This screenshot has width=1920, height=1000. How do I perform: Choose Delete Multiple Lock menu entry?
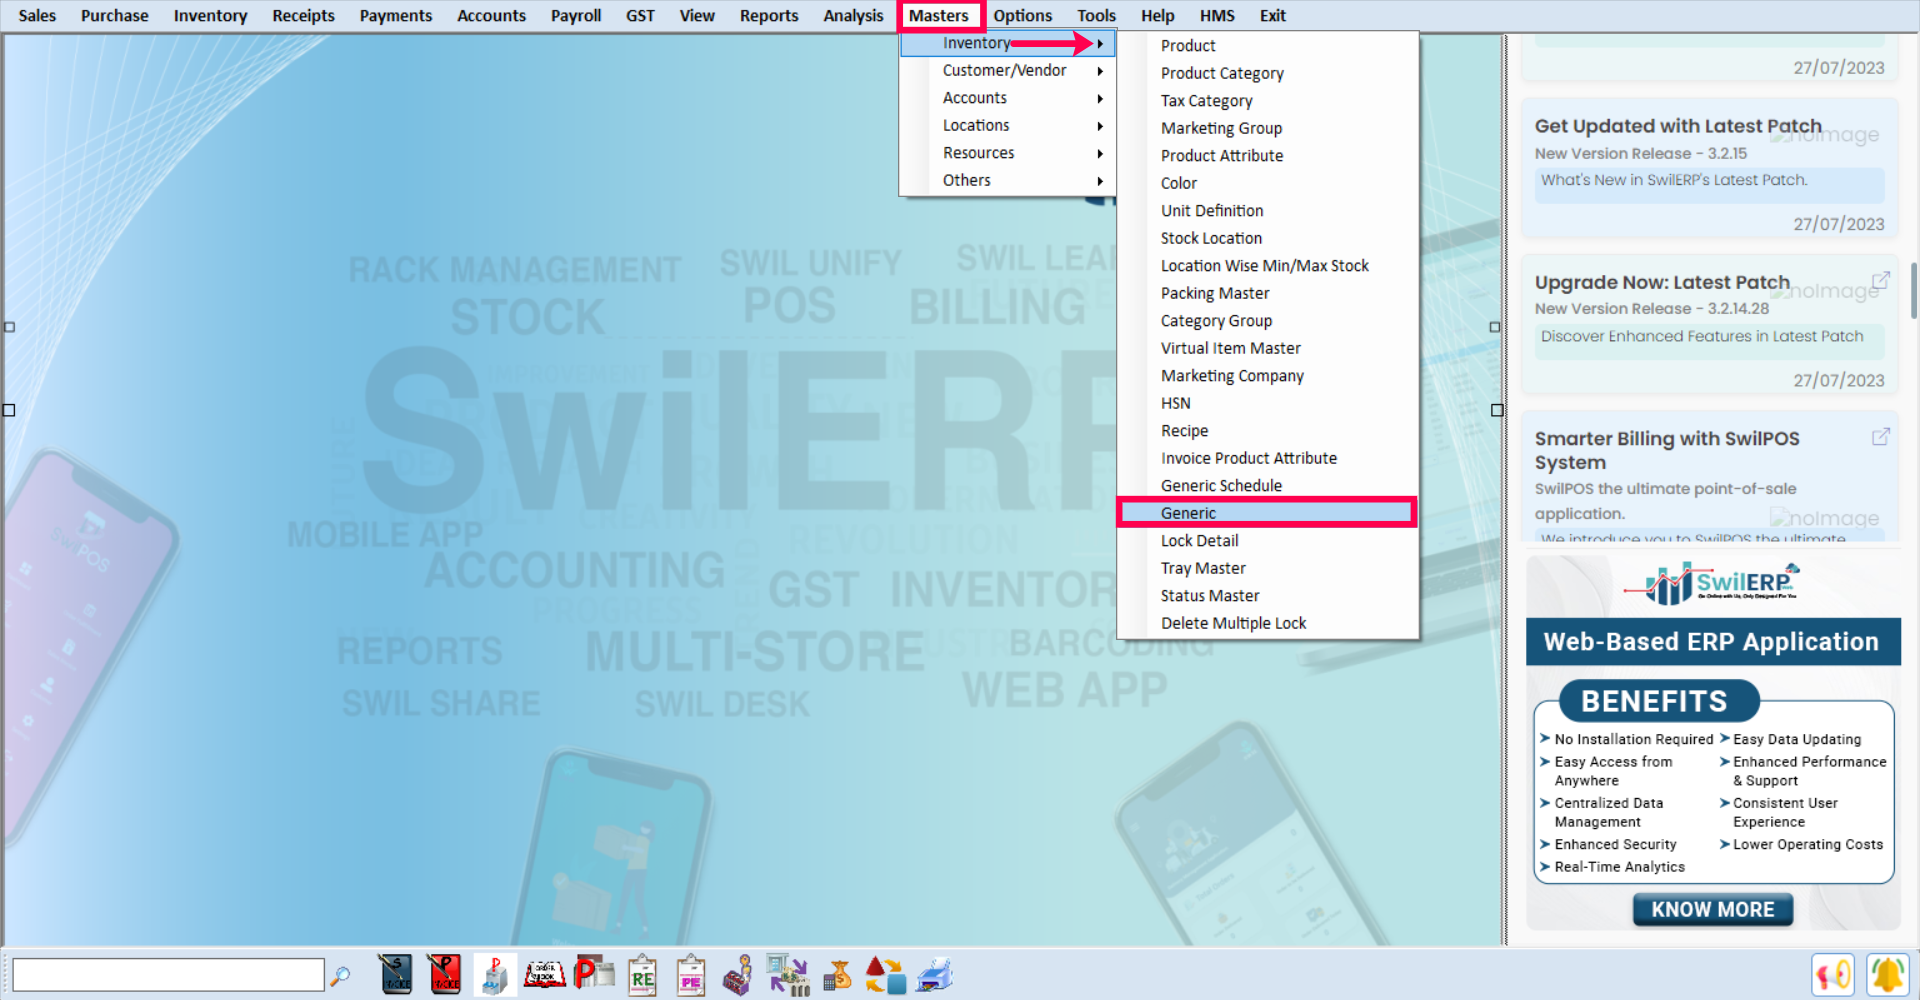click(x=1268, y=623)
